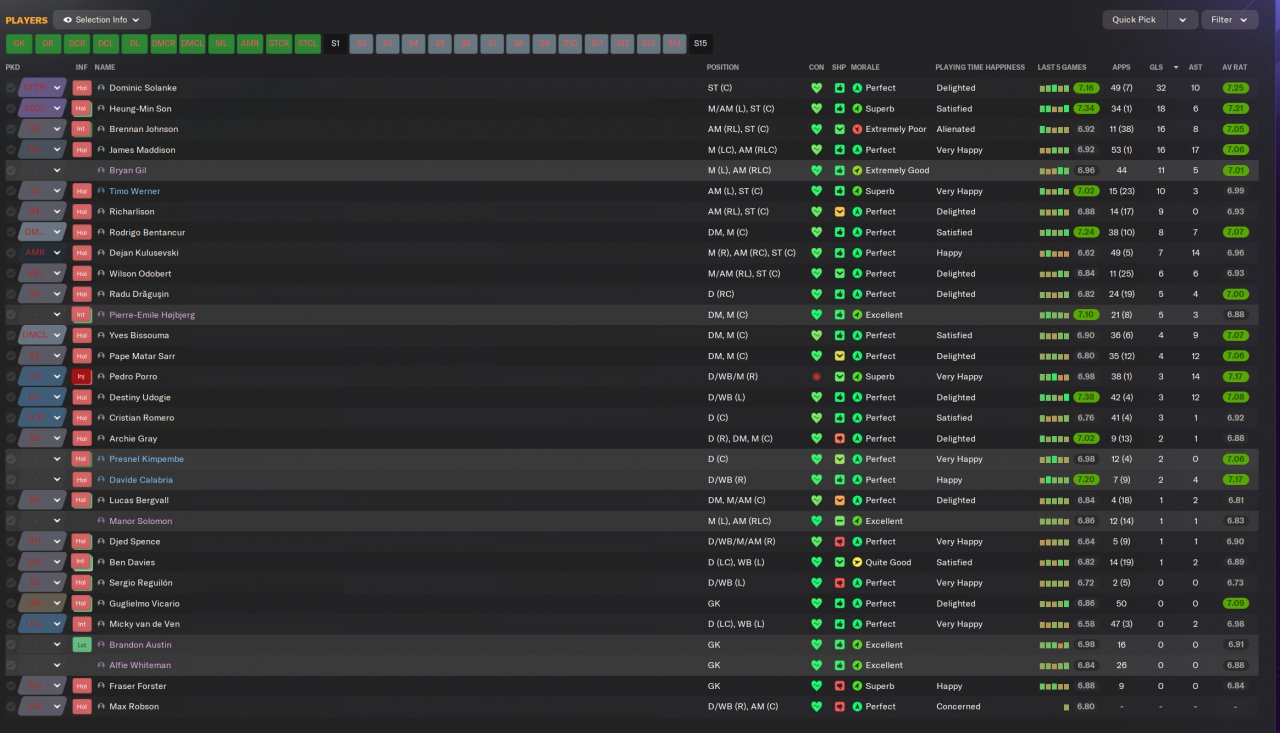
Task: Click the last 5 games form bars for Destiny Udogie
Action: point(1054,397)
